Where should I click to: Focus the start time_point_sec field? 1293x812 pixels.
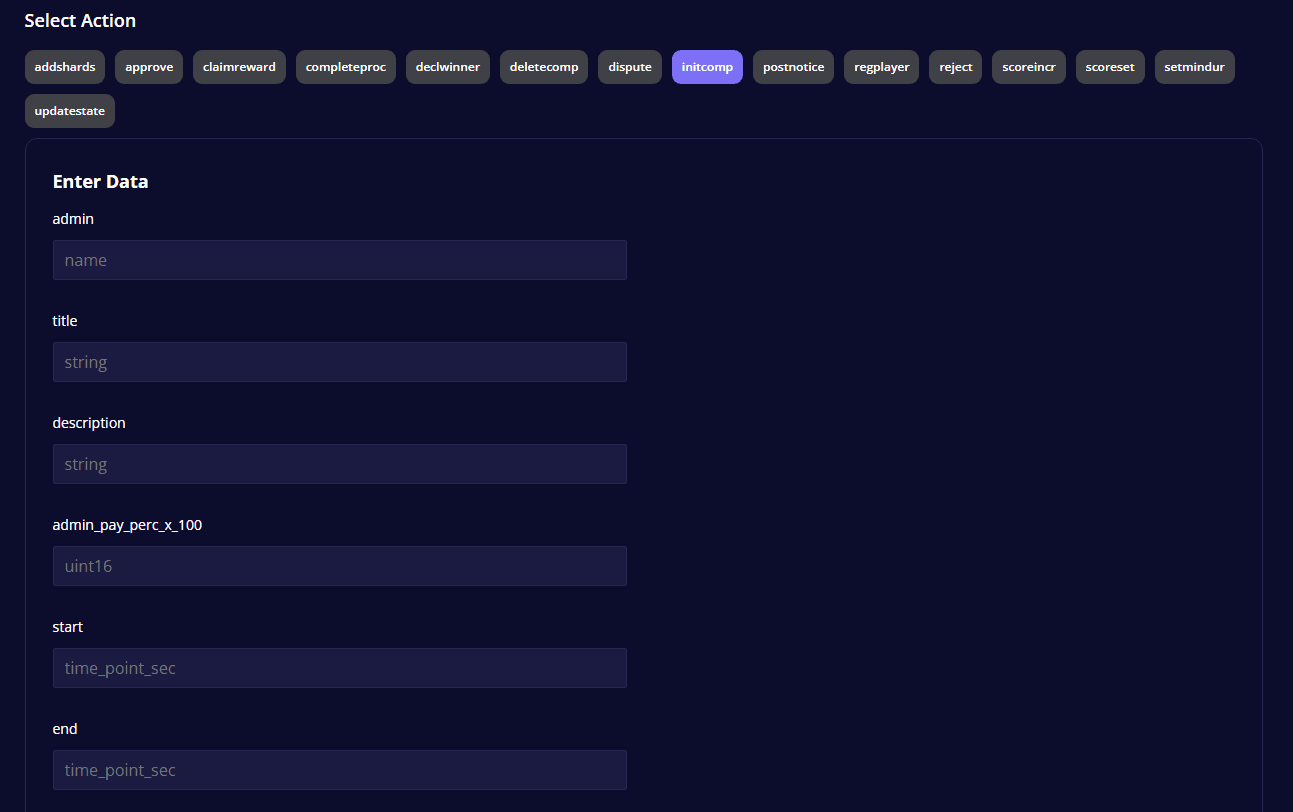pos(339,668)
